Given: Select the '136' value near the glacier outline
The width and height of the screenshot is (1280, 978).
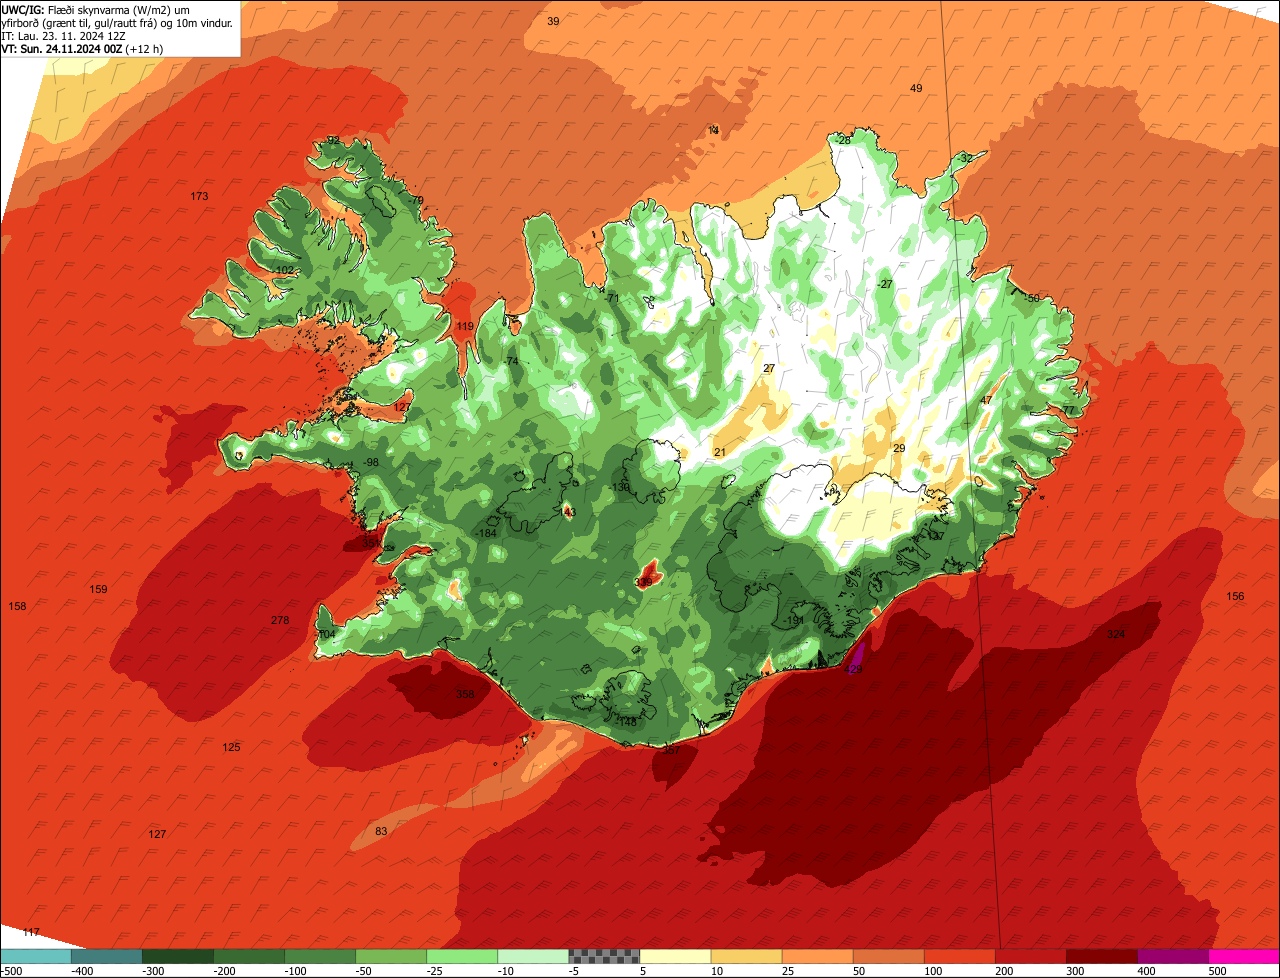Looking at the screenshot, I should click(x=621, y=487).
